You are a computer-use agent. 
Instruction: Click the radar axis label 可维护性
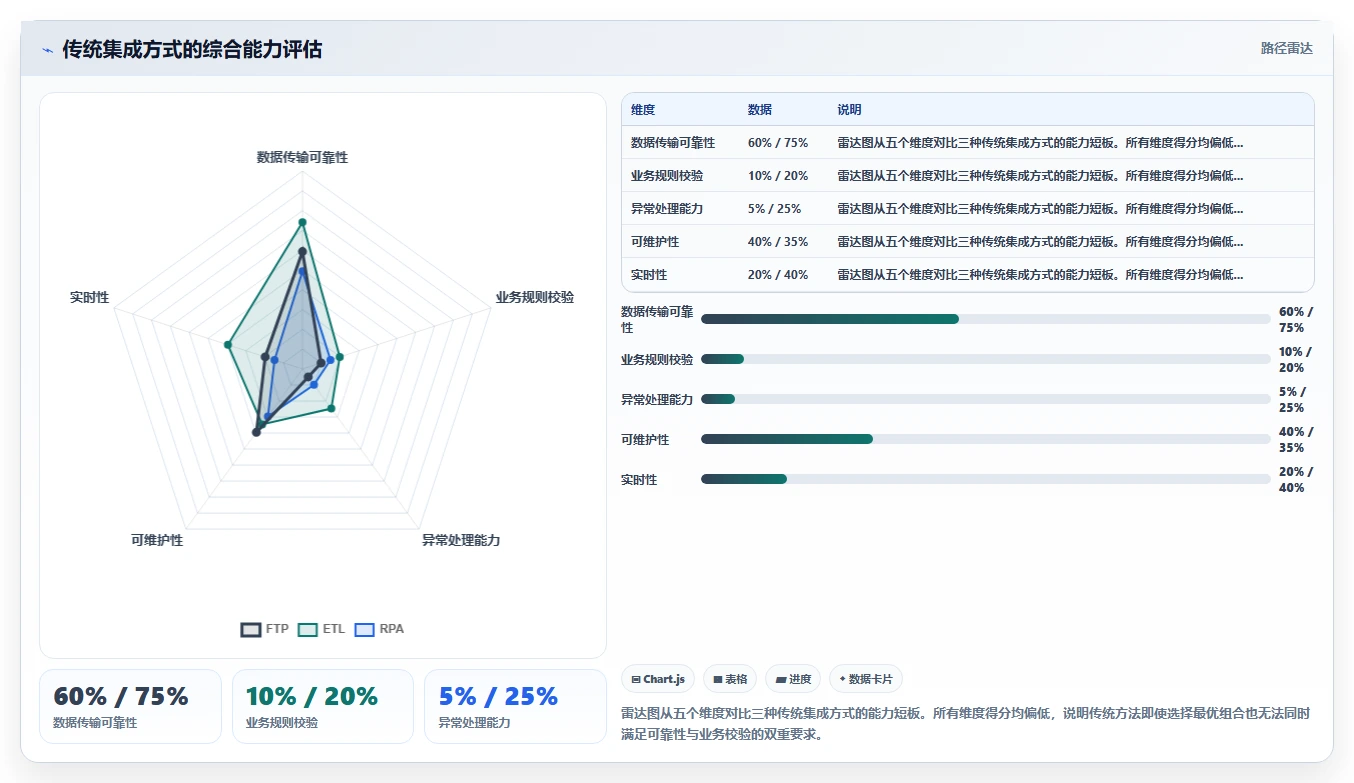[x=157, y=540]
